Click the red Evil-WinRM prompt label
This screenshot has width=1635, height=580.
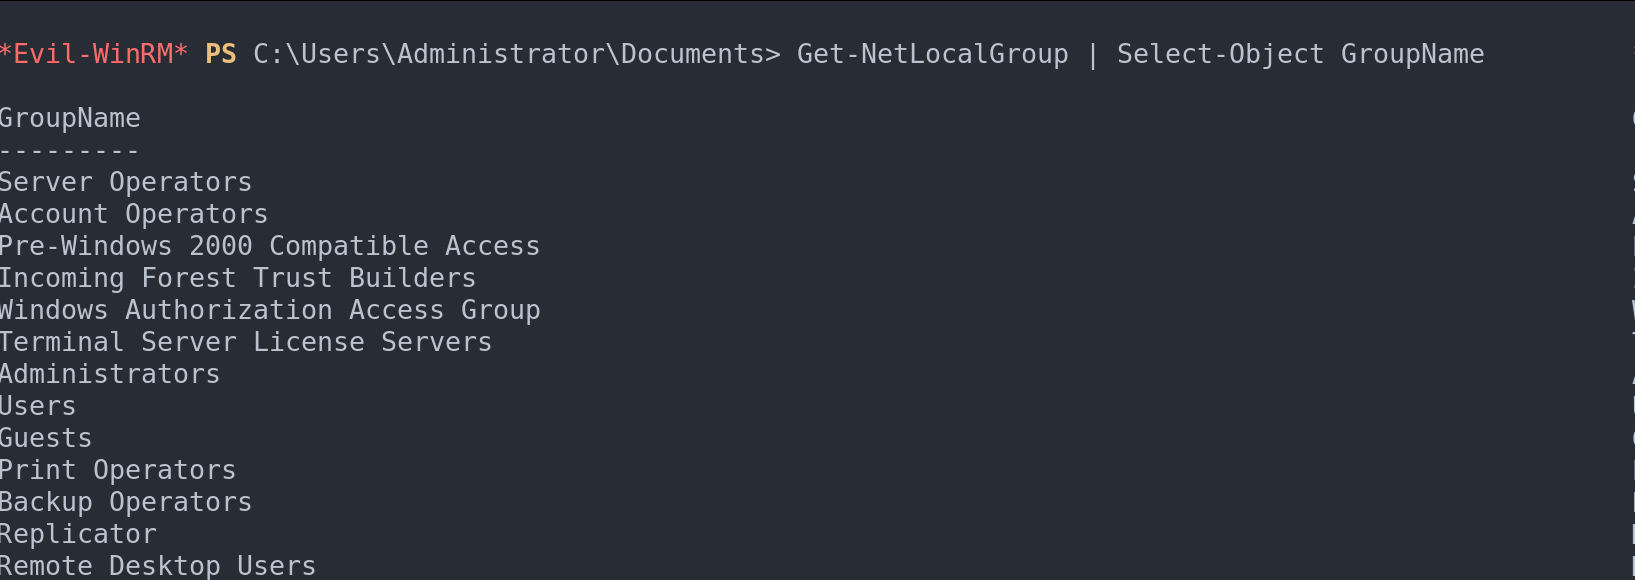94,54
